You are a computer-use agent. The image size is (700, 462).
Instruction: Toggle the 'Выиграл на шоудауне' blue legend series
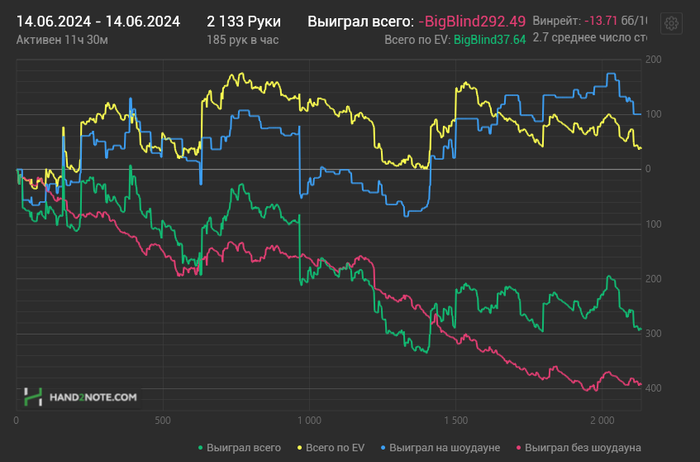pos(440,448)
